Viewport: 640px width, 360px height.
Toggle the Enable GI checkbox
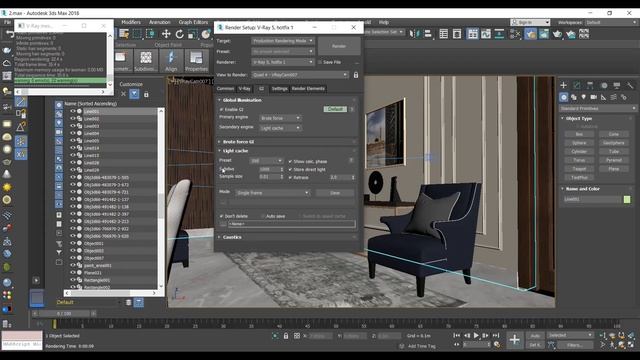(222, 109)
